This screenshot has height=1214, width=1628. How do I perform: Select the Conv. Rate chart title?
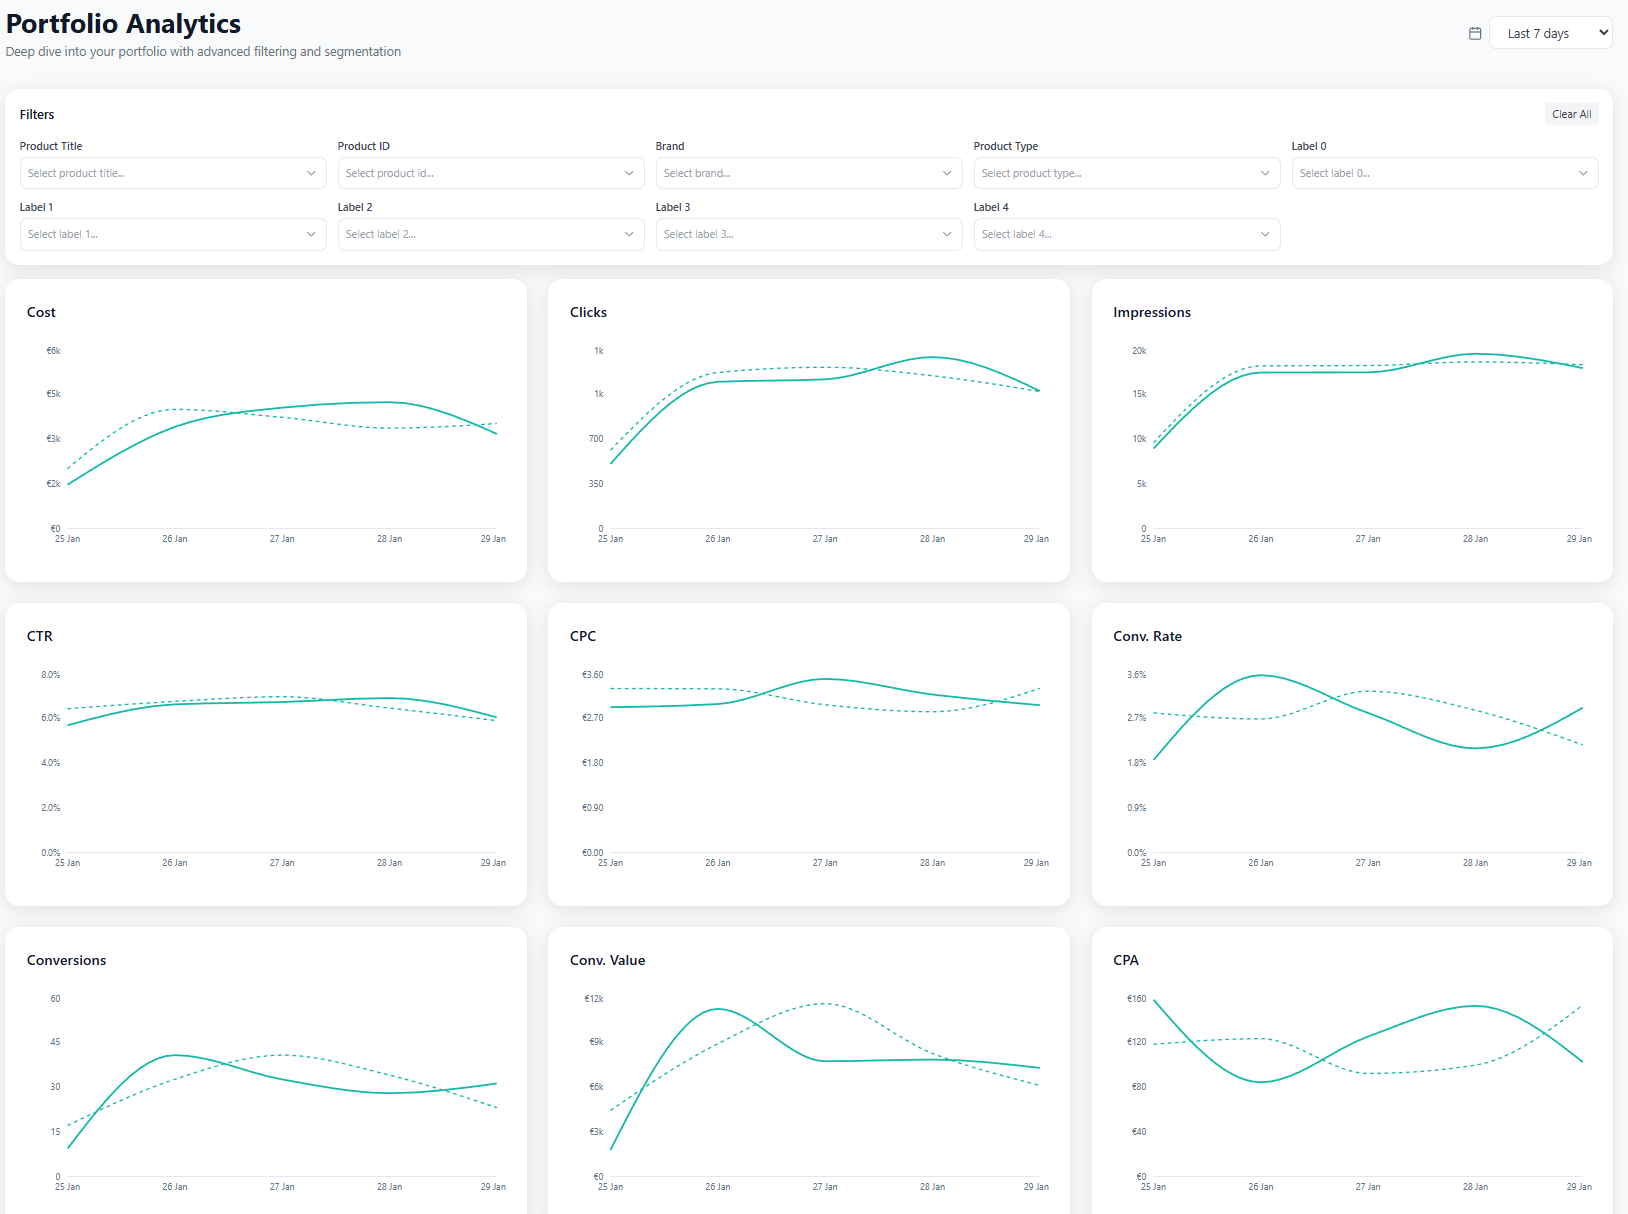[1147, 635]
